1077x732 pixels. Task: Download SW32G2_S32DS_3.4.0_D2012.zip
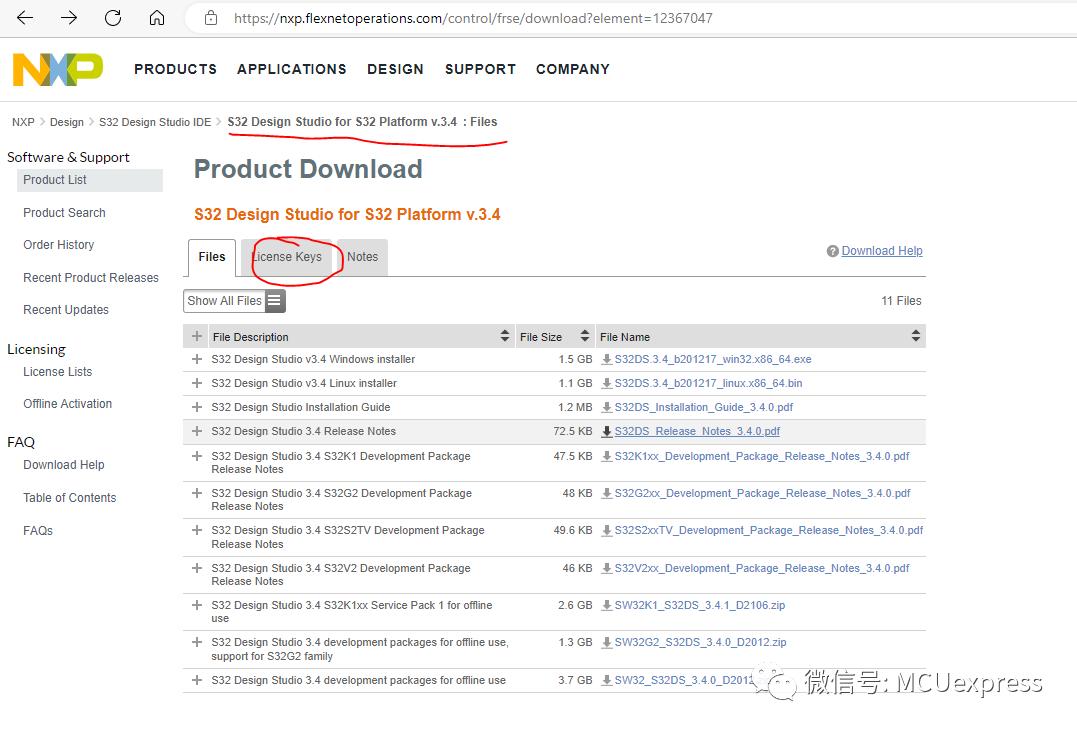701,643
